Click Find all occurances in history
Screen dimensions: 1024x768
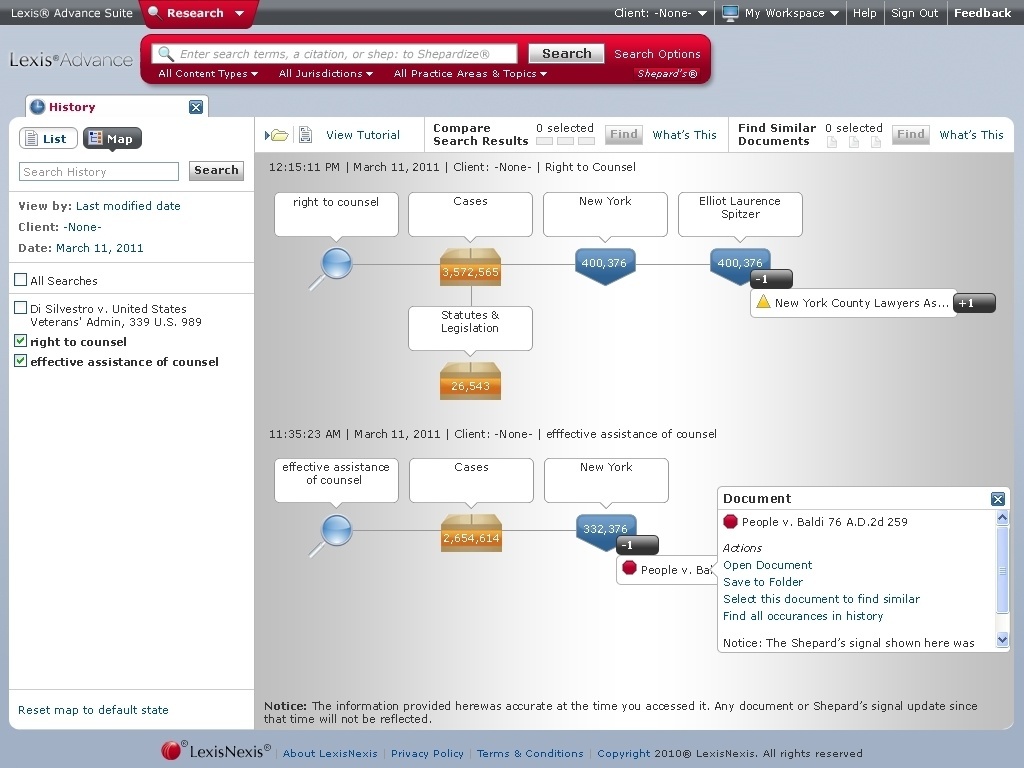pyautogui.click(x=803, y=616)
